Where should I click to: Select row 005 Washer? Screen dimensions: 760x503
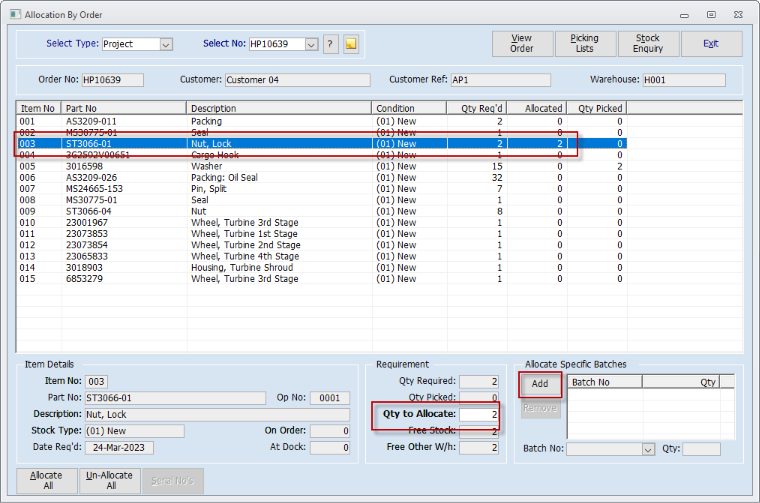[x=322, y=166]
